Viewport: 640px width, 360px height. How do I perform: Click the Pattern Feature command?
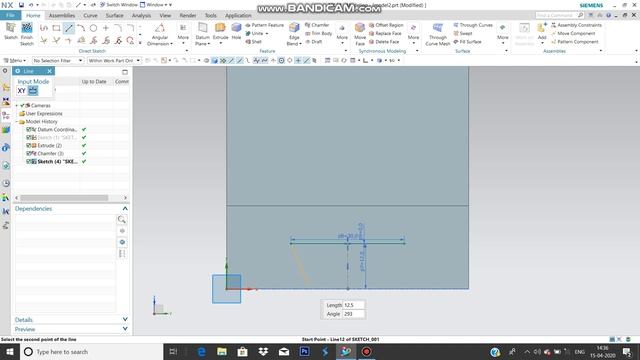[x=264, y=25]
